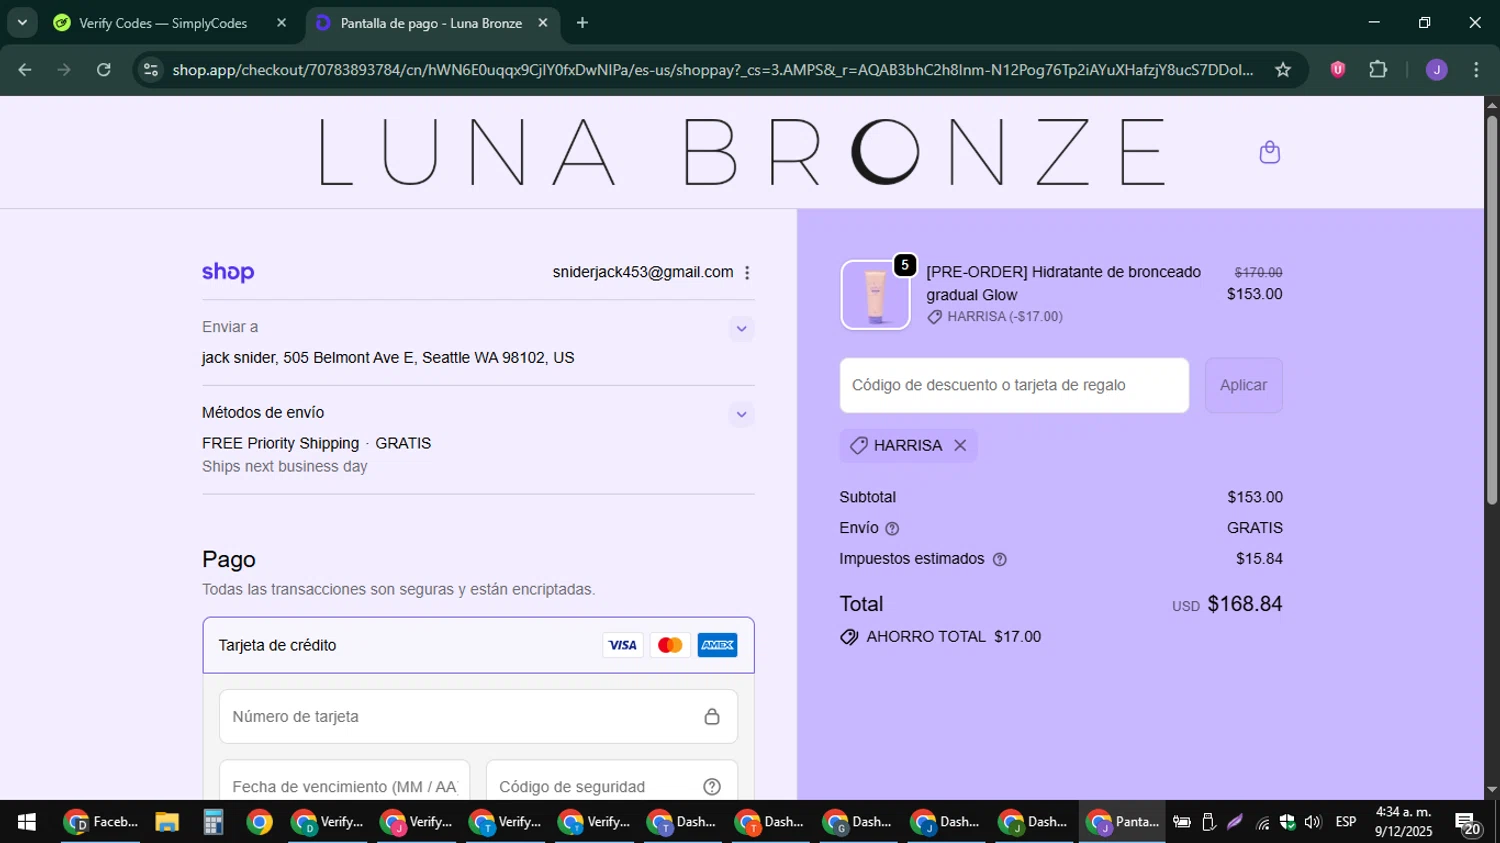Click the savings tag icon beside AHORRO TOTAL
1500x843 pixels.
pos(849,637)
